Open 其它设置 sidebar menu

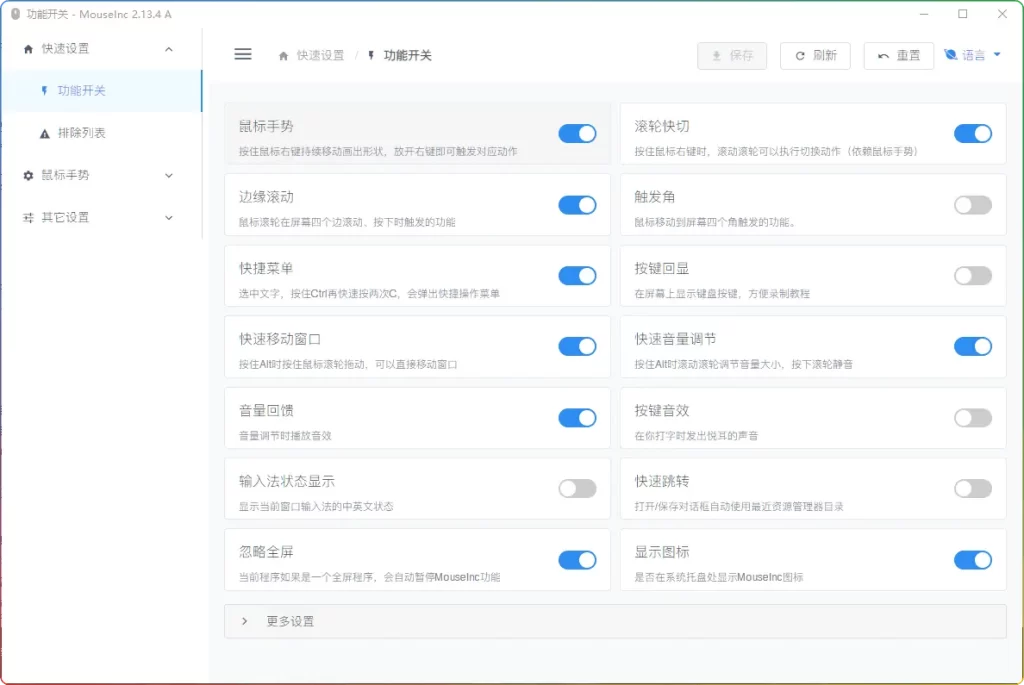coord(101,217)
